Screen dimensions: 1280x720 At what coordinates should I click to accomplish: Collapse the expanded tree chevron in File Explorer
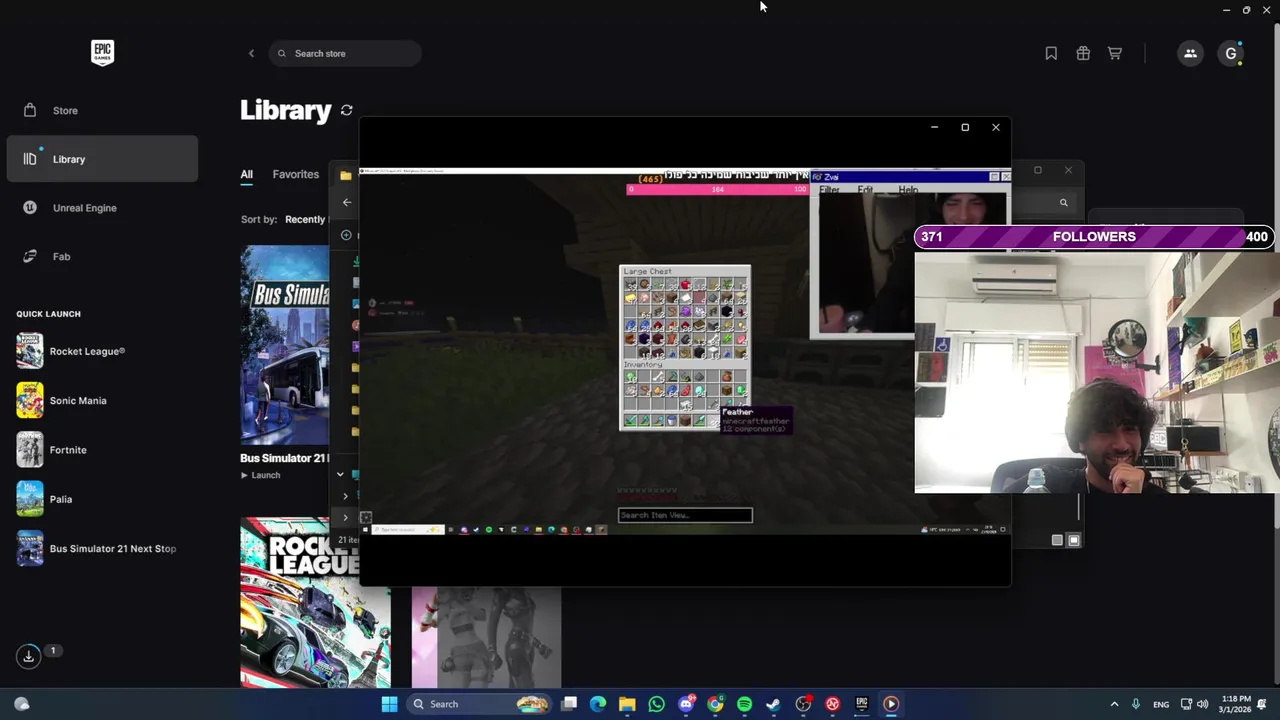(x=340, y=475)
